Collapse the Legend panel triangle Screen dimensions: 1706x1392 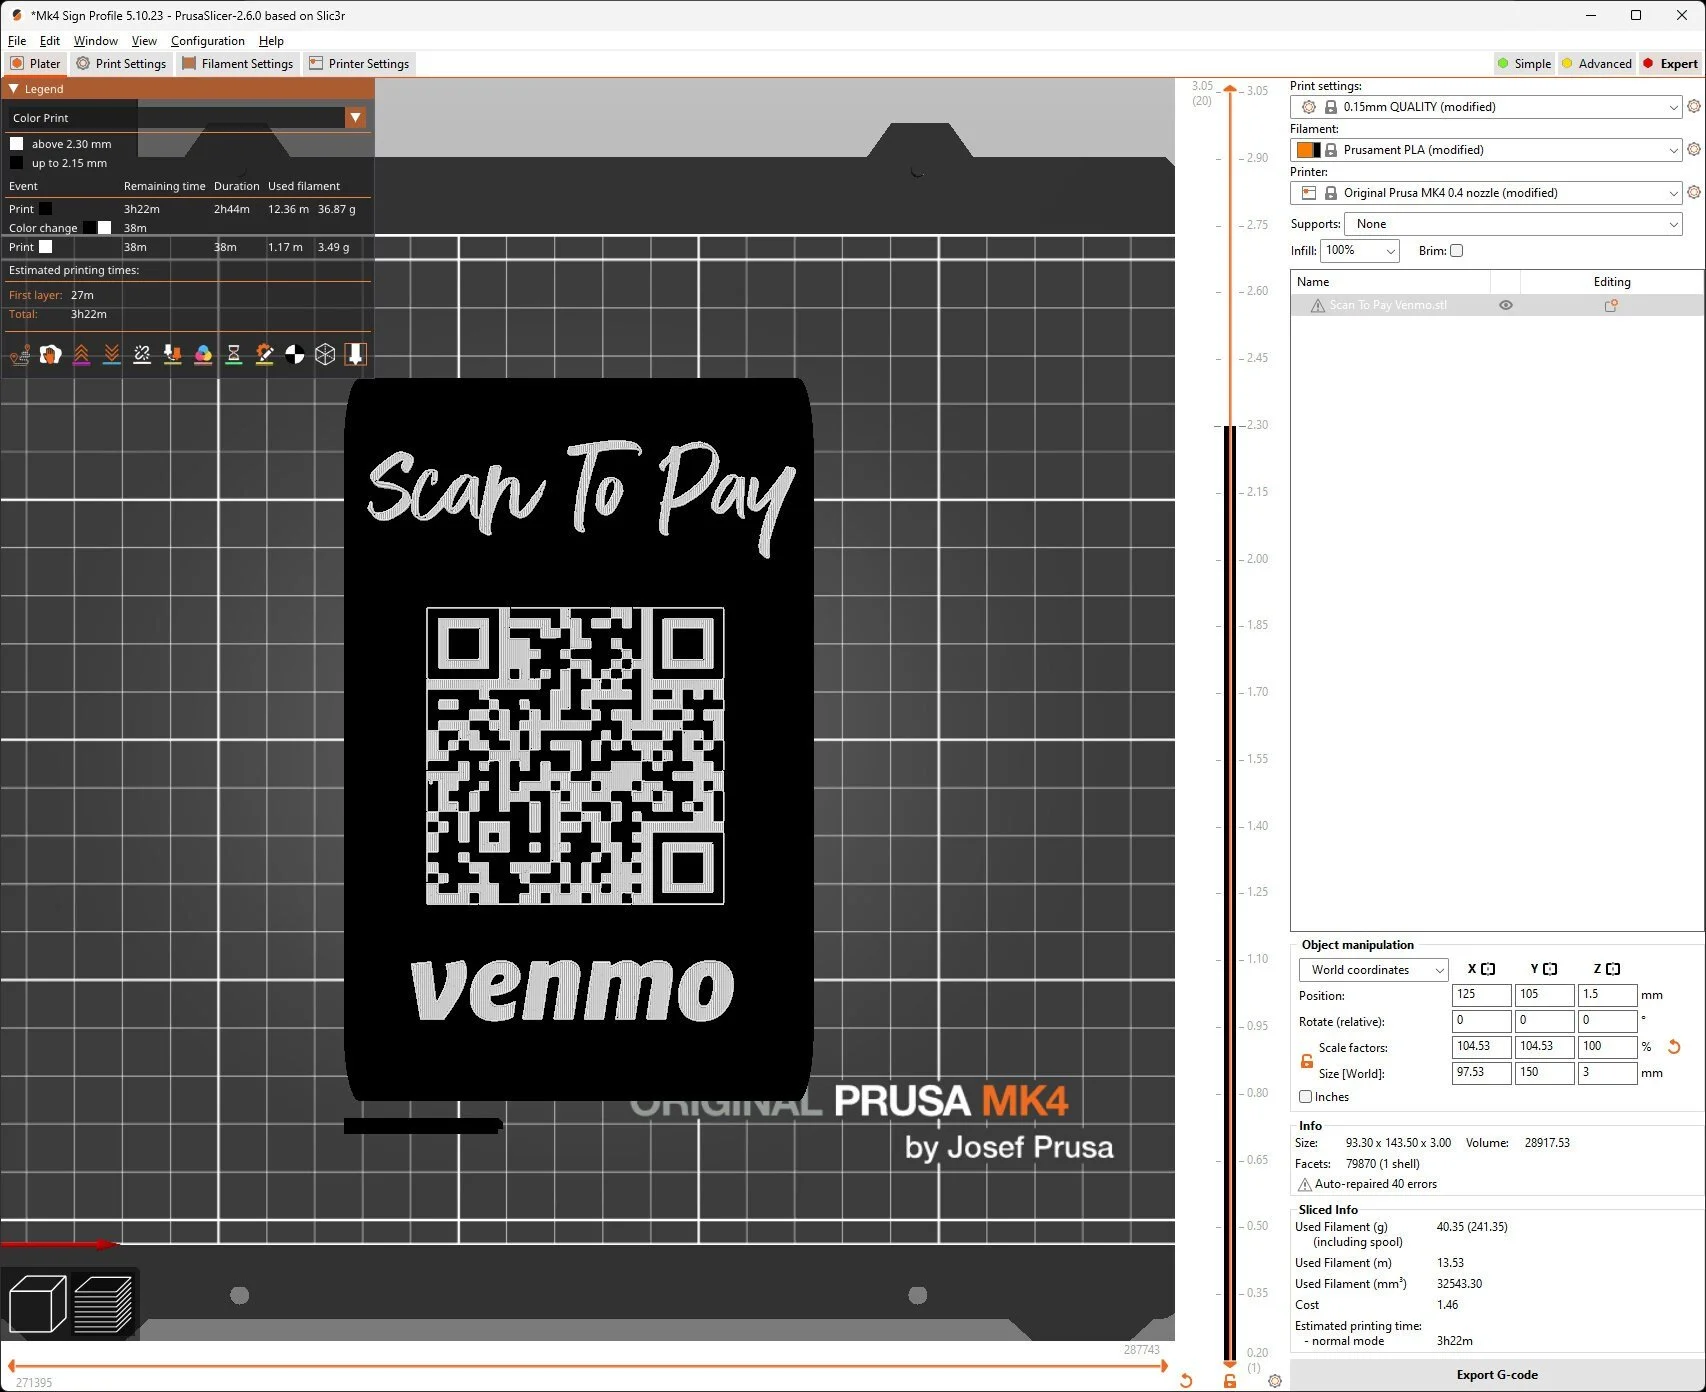tap(14, 89)
